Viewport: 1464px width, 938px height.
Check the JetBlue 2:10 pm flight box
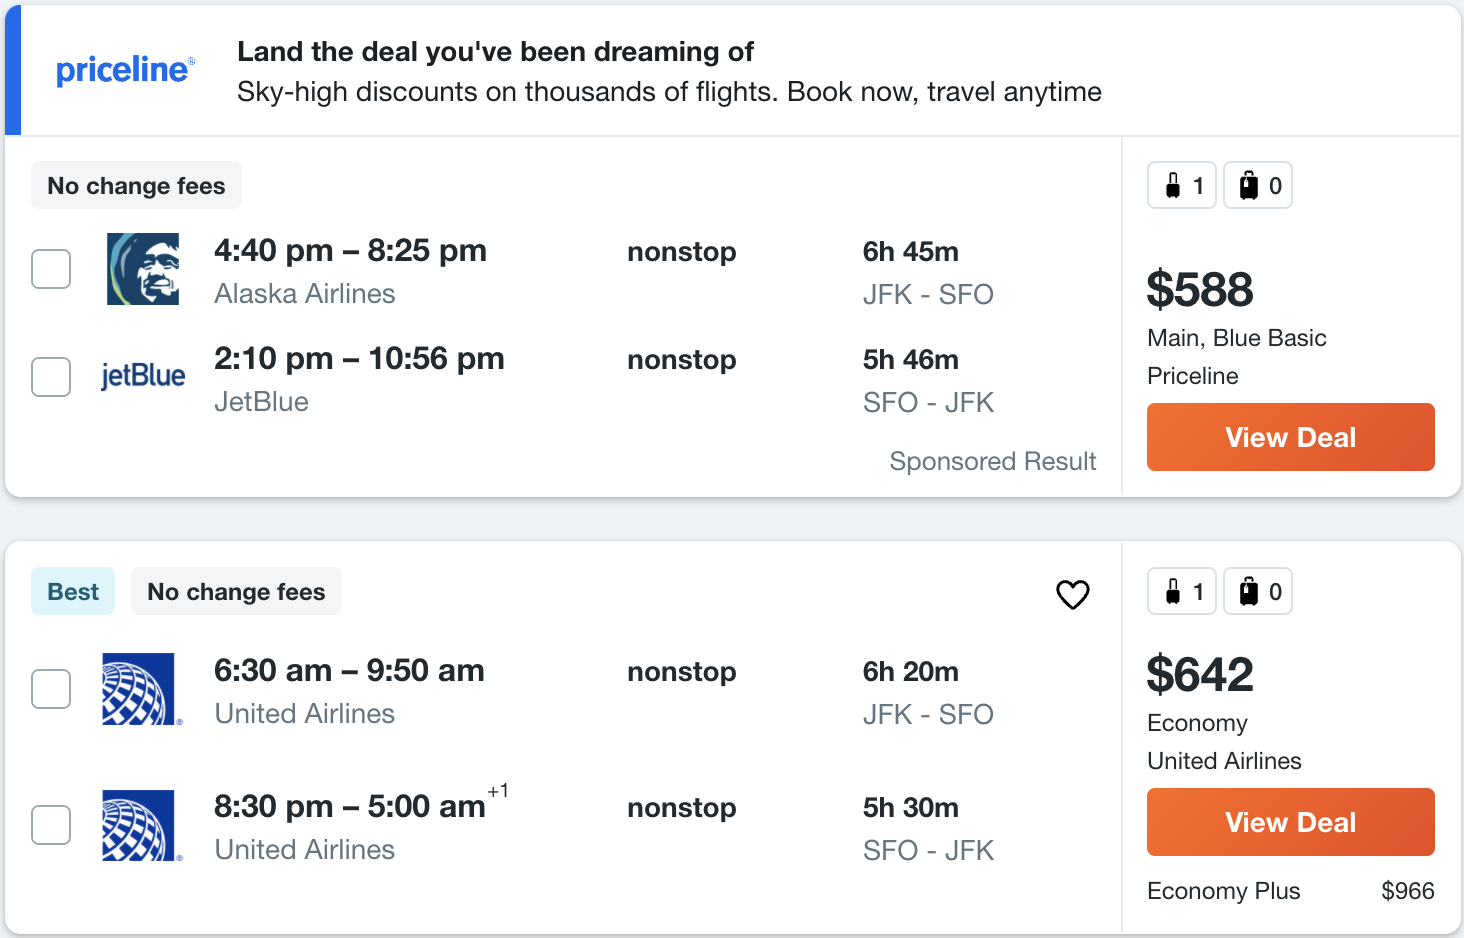pyautogui.click(x=51, y=377)
